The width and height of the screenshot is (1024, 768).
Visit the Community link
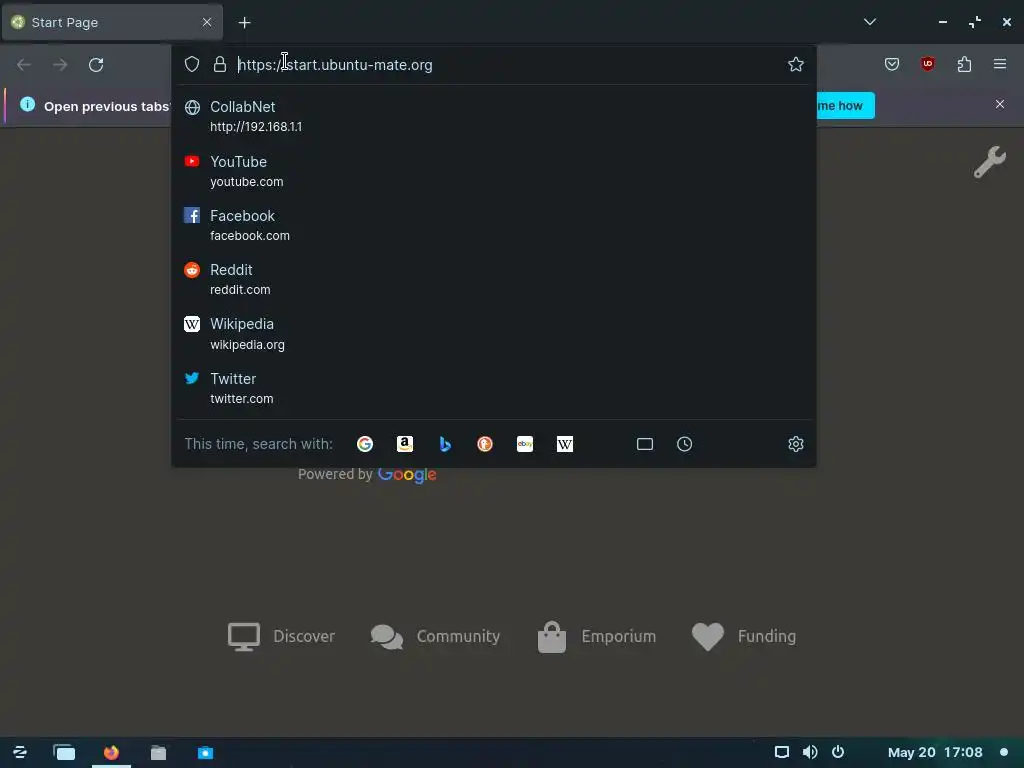pos(435,636)
